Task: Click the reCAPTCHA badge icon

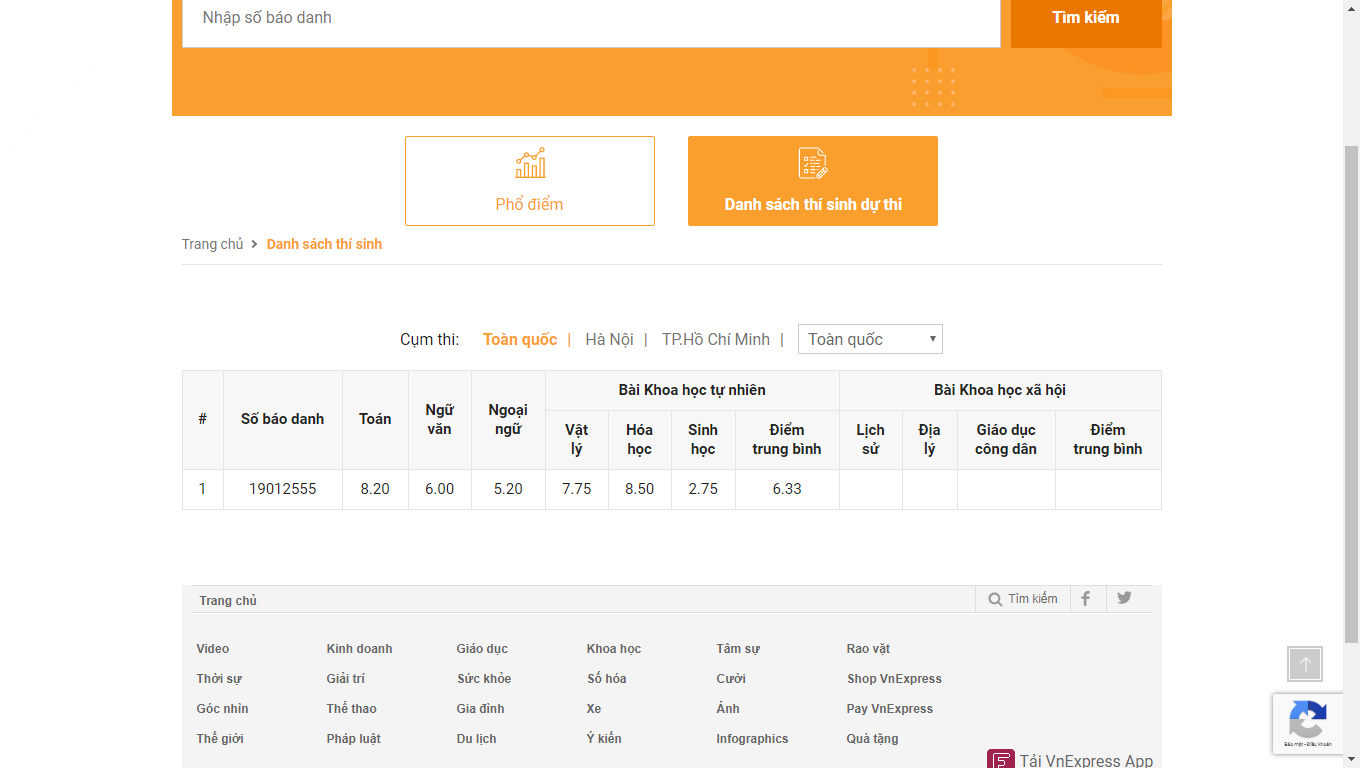Action: click(1307, 719)
